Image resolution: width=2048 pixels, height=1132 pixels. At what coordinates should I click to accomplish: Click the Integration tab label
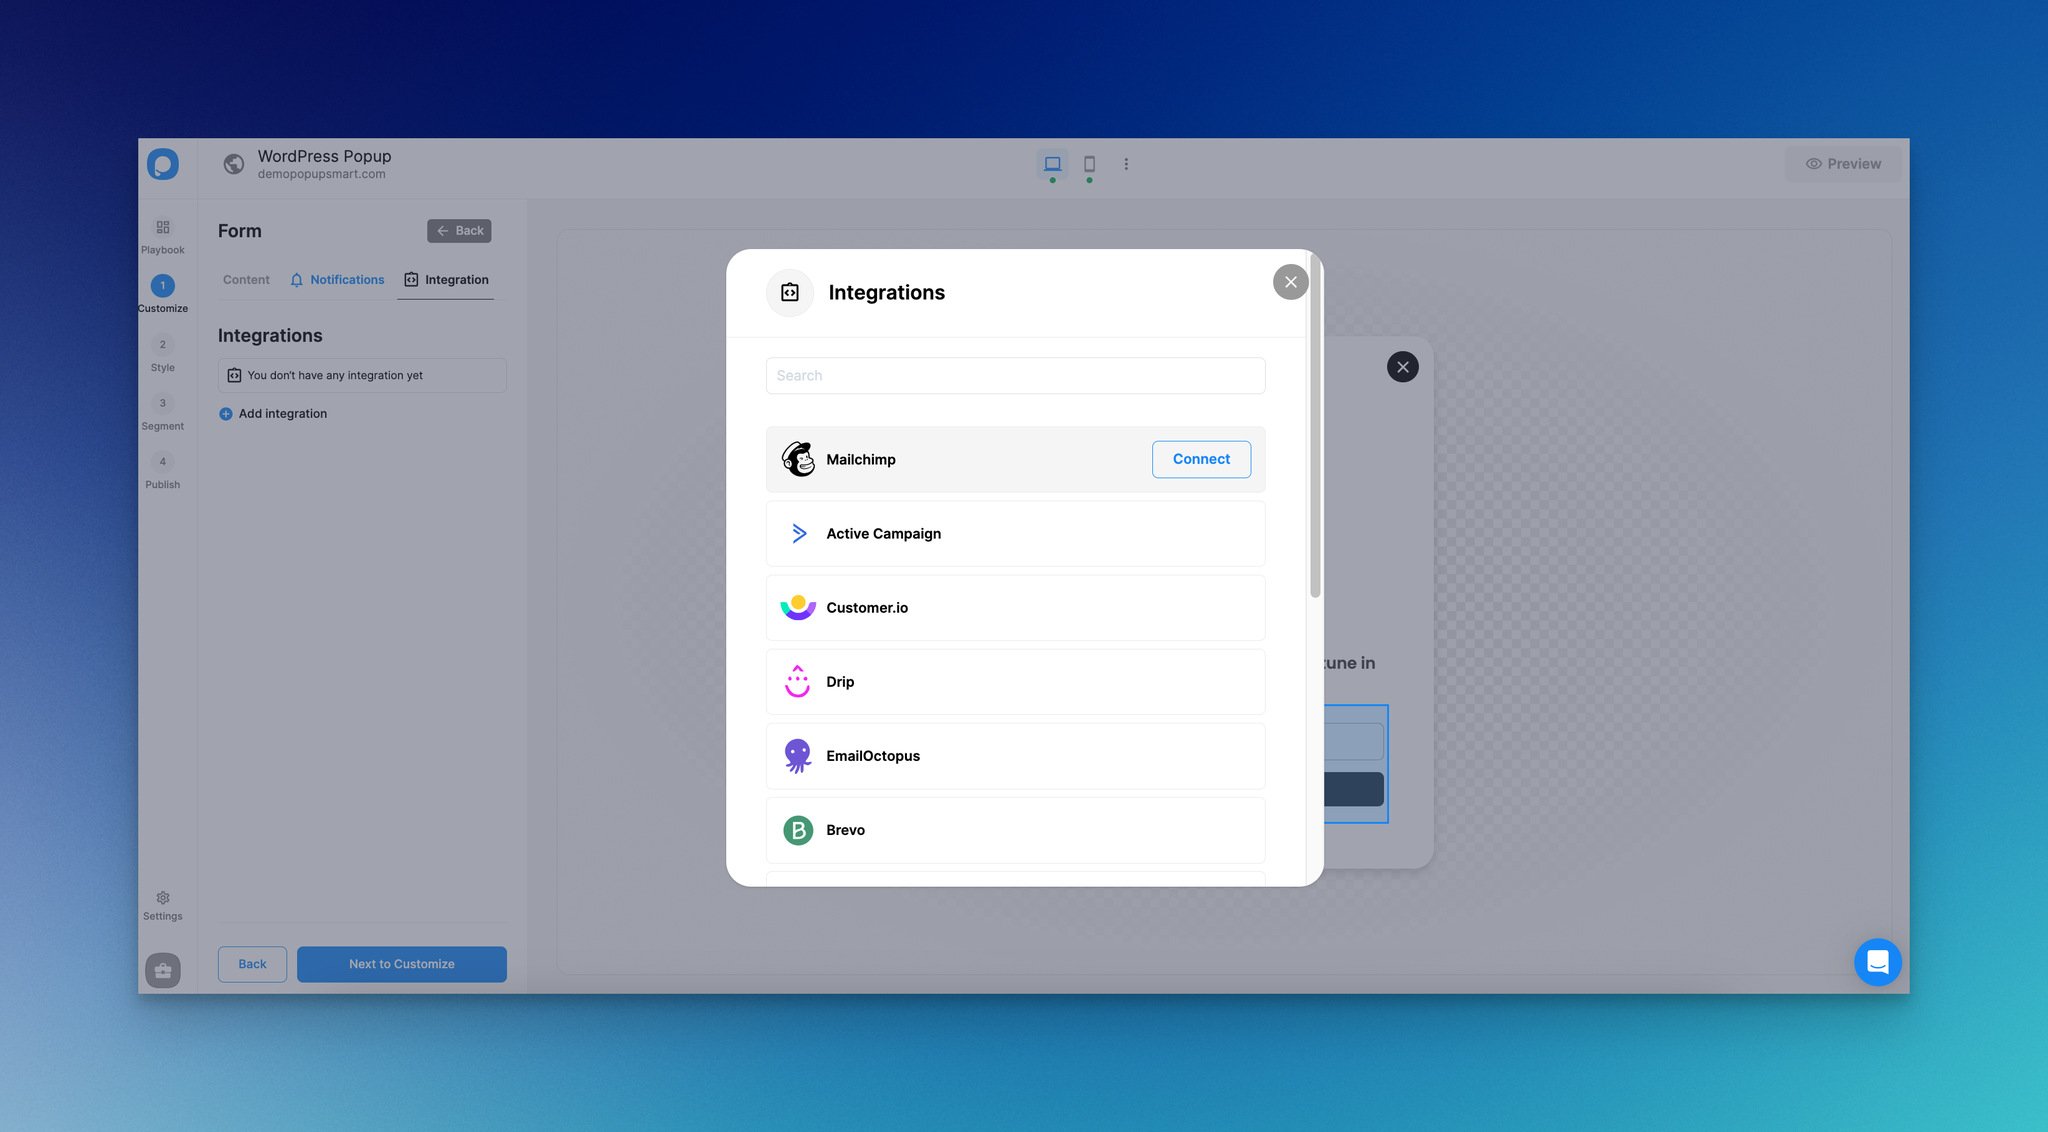pos(456,279)
